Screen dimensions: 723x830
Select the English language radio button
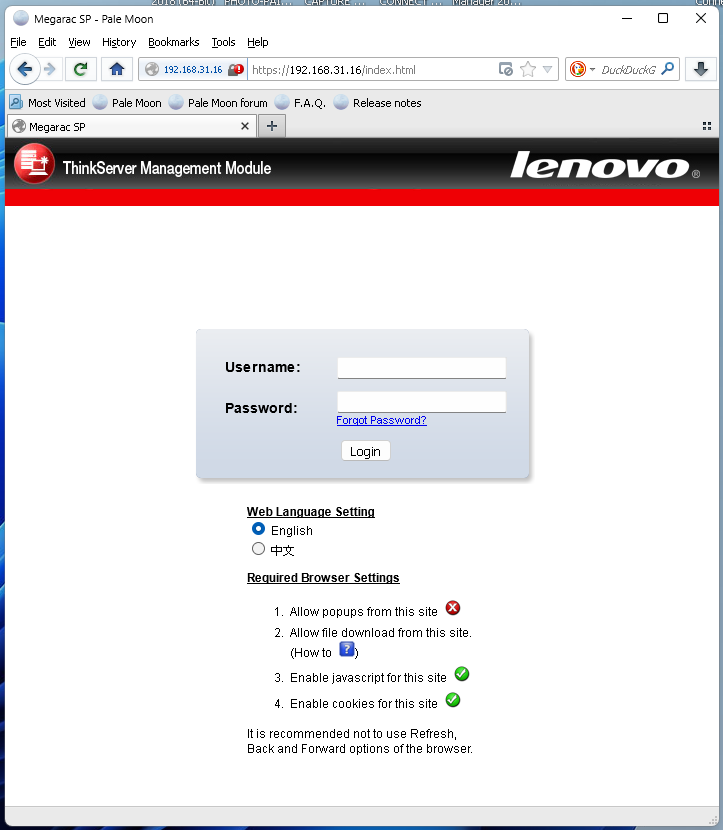click(258, 529)
